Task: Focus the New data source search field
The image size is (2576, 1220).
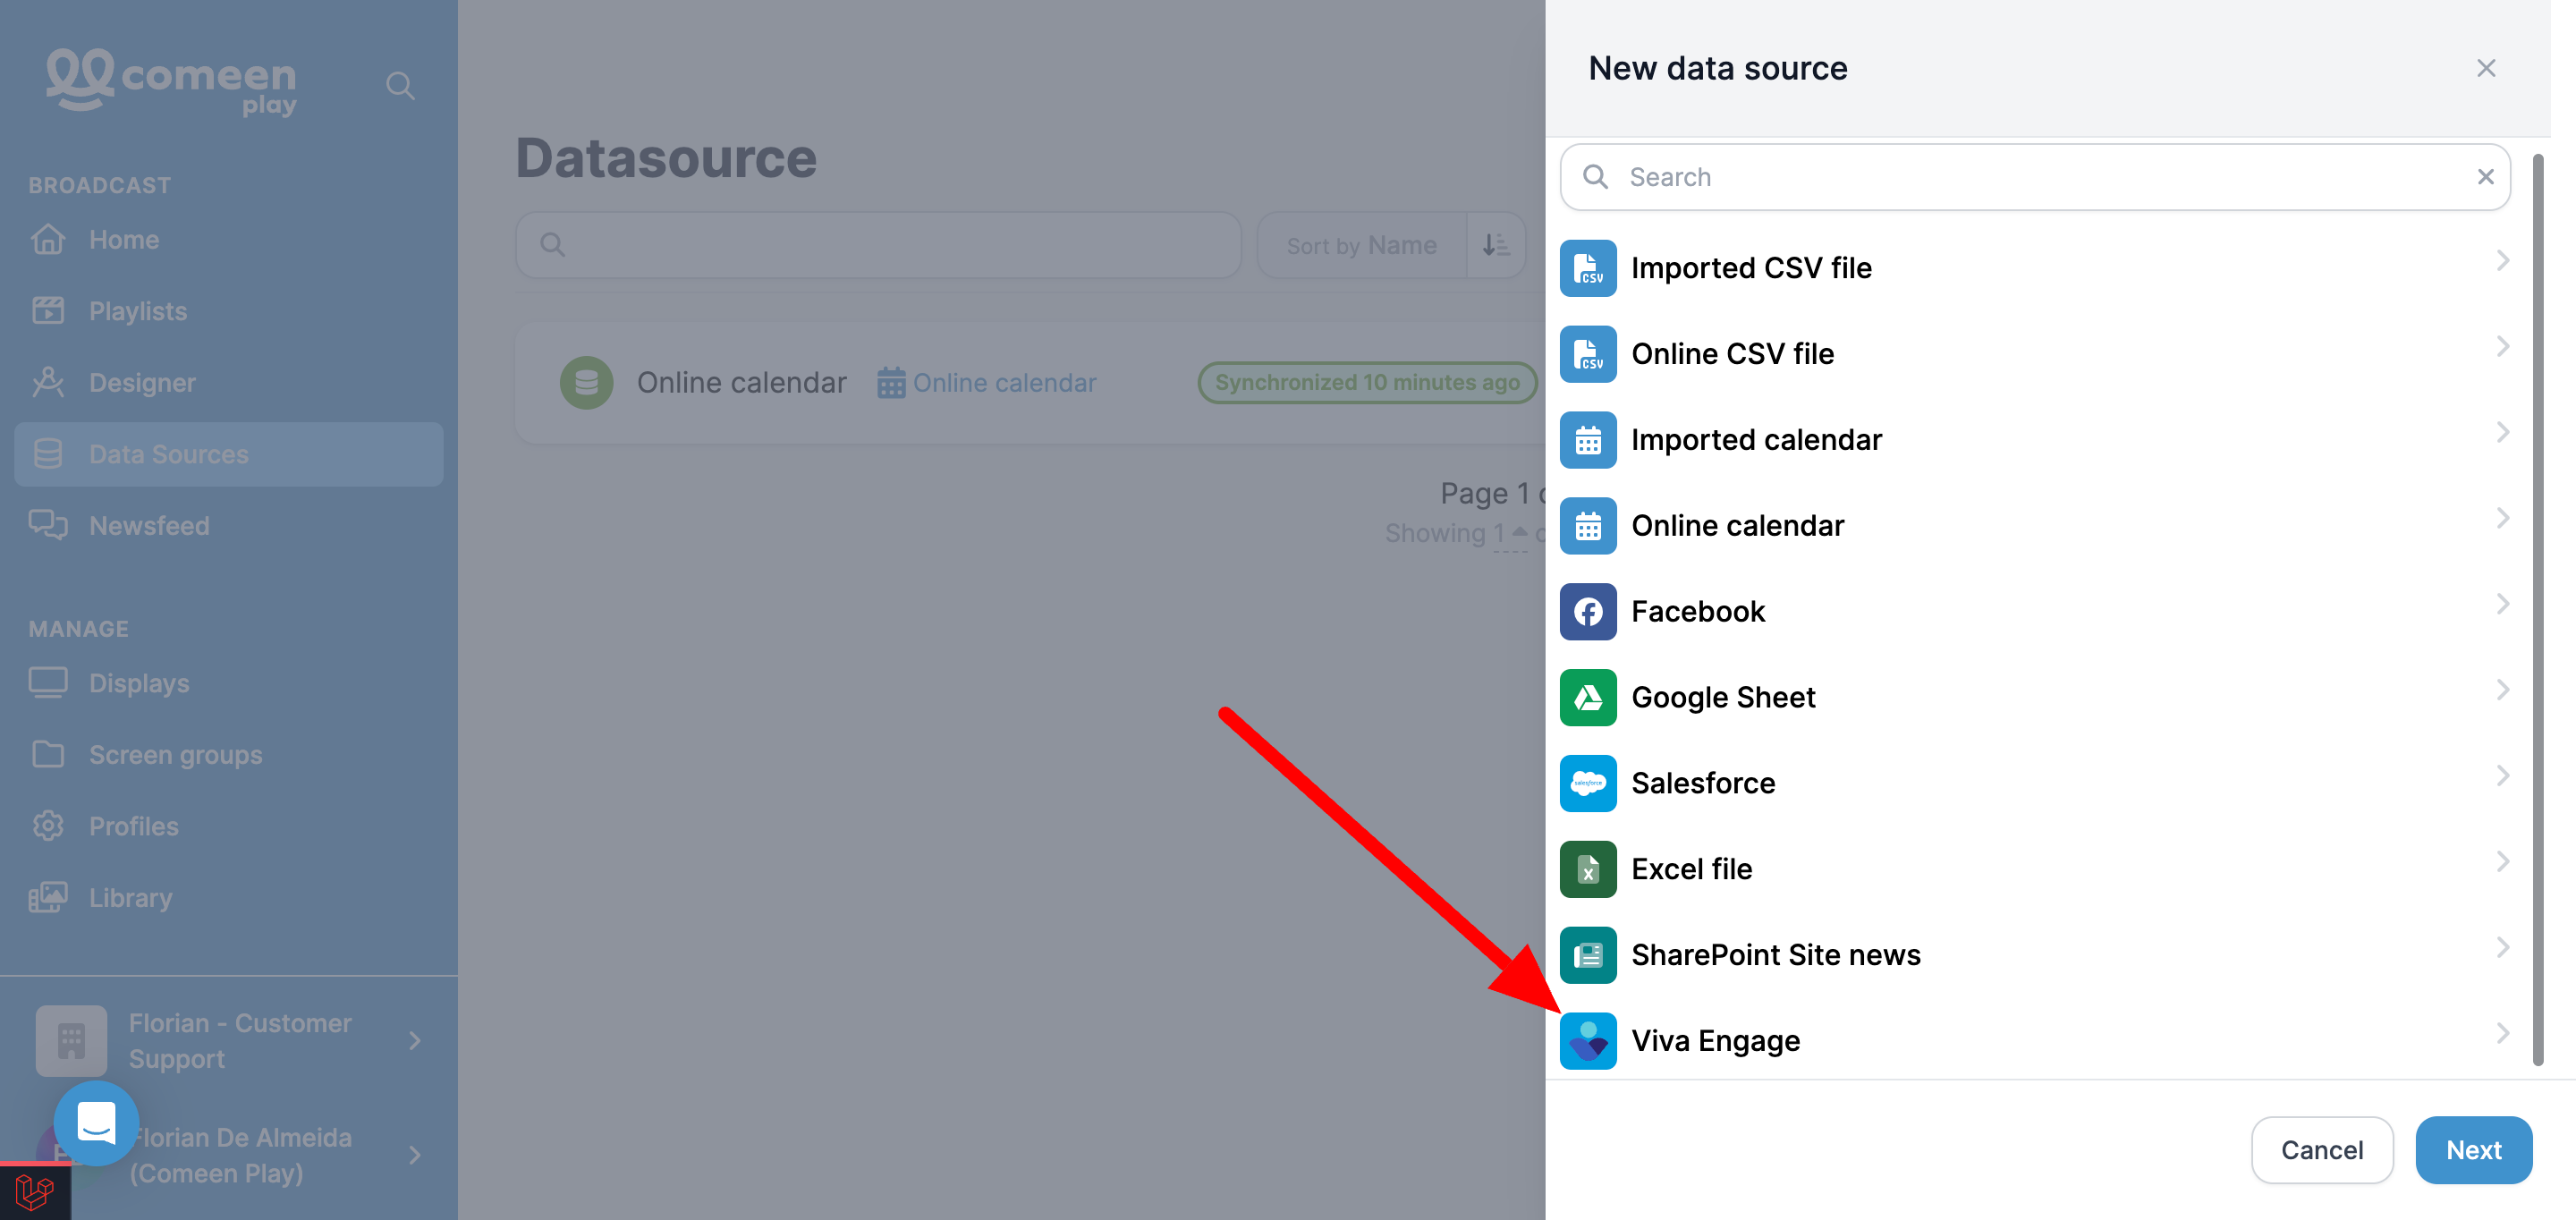Action: click(2035, 177)
